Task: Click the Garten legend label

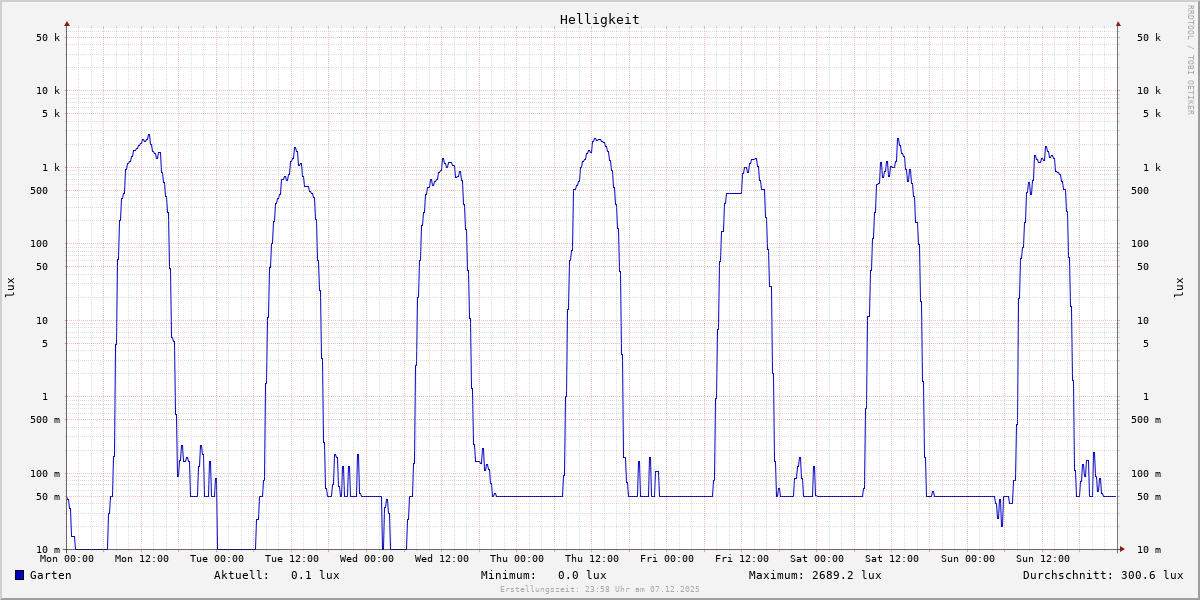Action: tap(50, 575)
